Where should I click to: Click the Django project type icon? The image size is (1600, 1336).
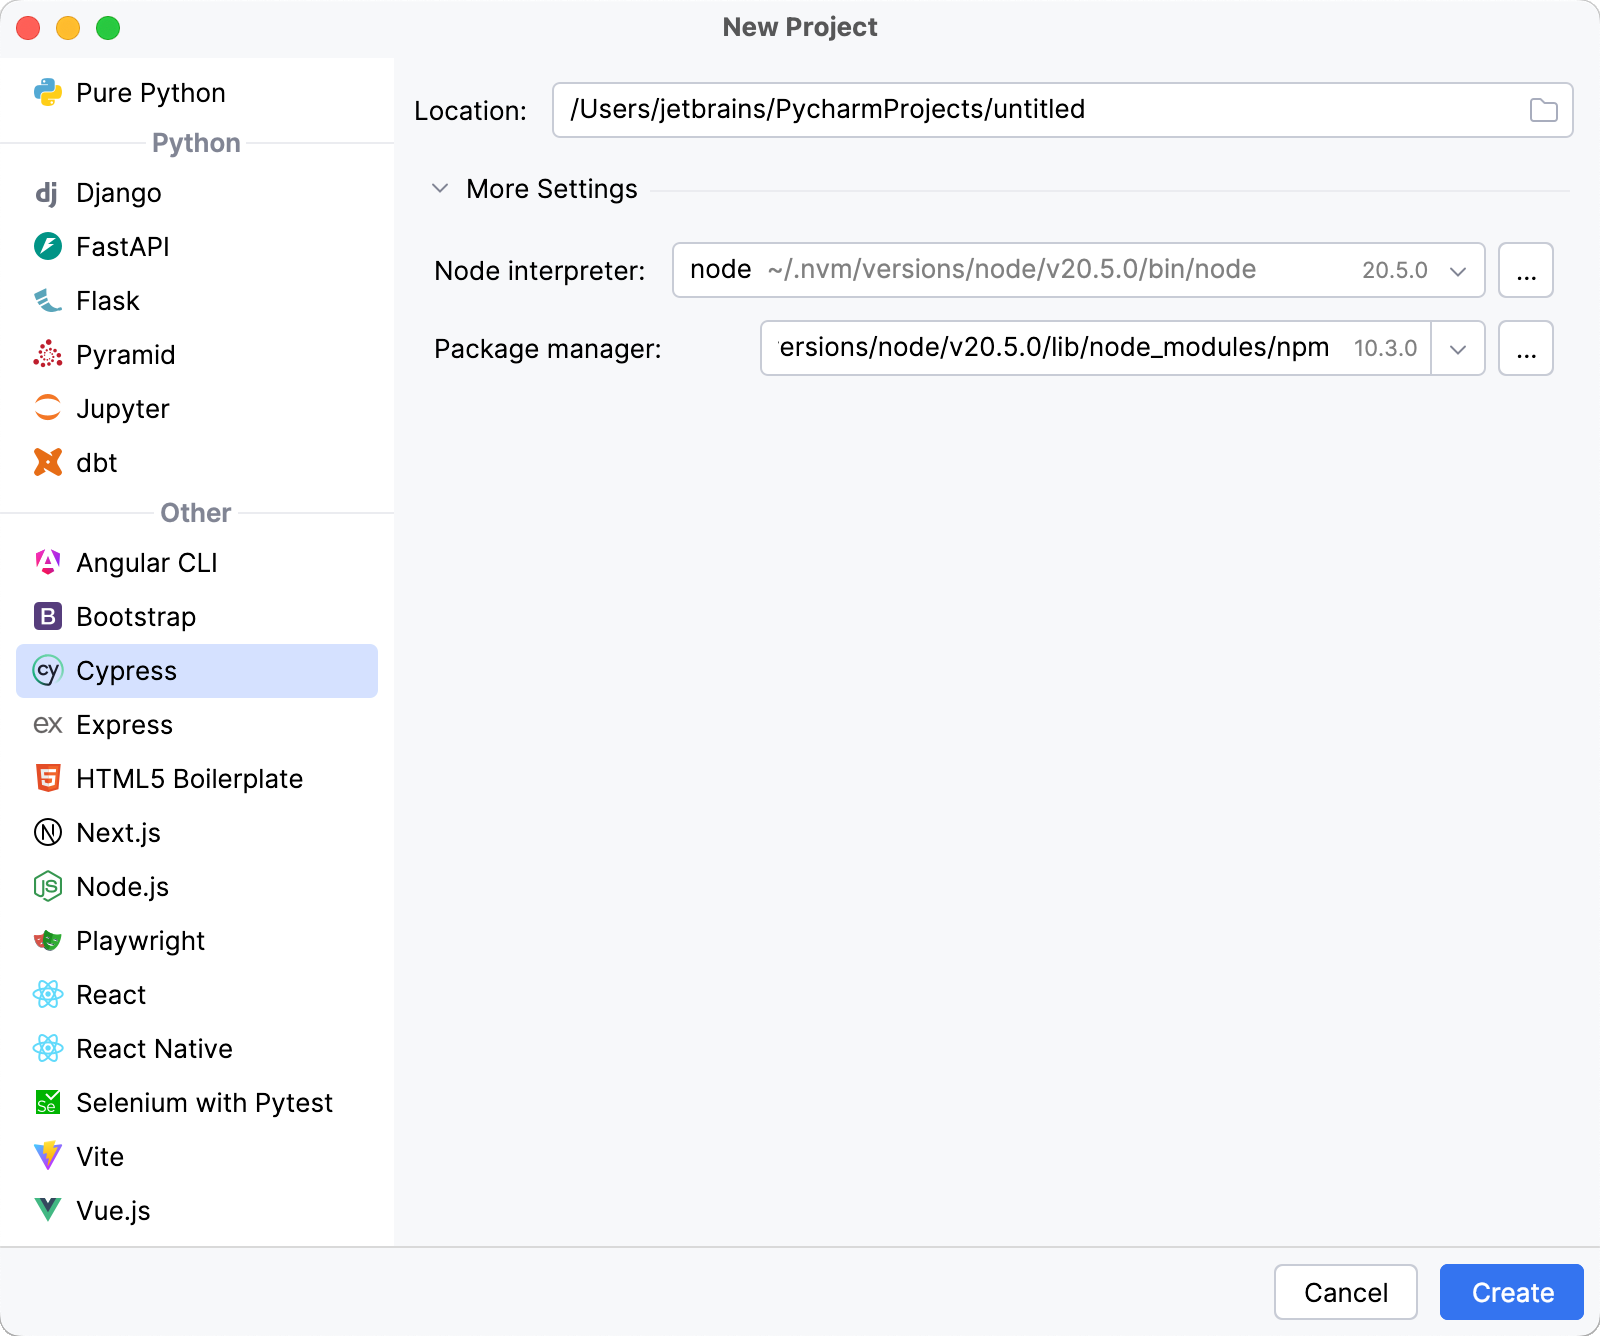[47, 193]
